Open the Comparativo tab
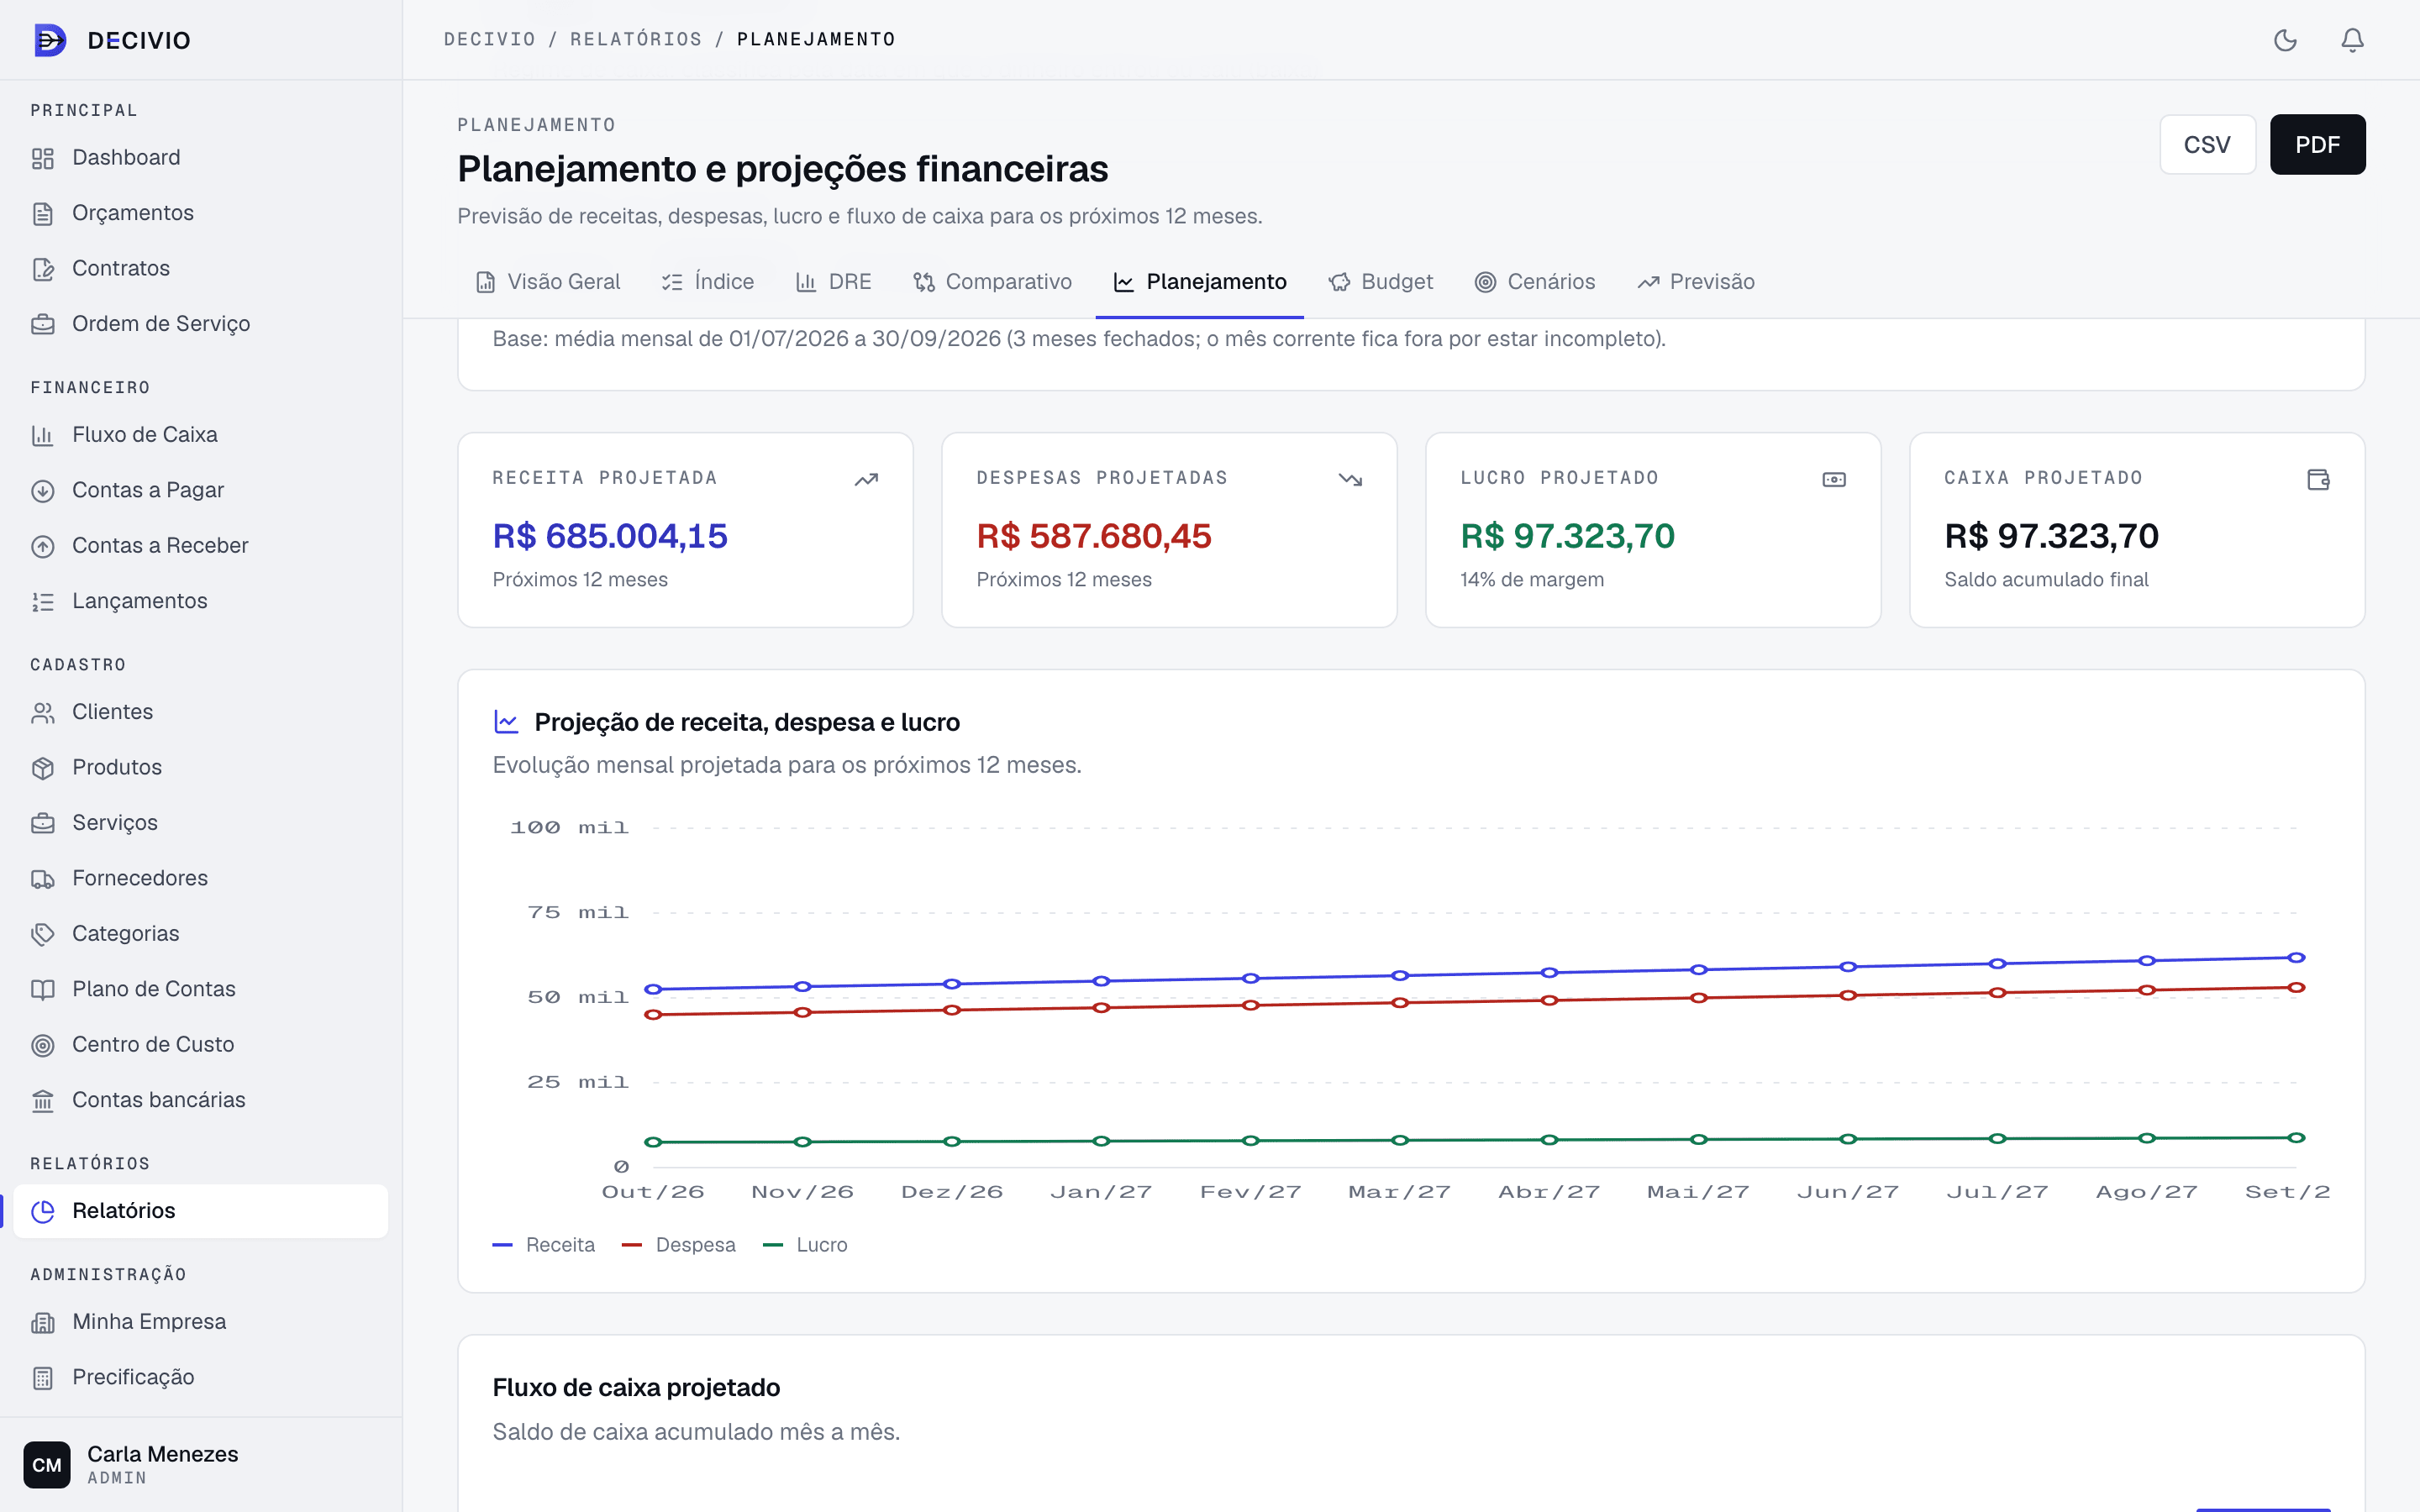The width and height of the screenshot is (2420, 1512). coord(992,282)
